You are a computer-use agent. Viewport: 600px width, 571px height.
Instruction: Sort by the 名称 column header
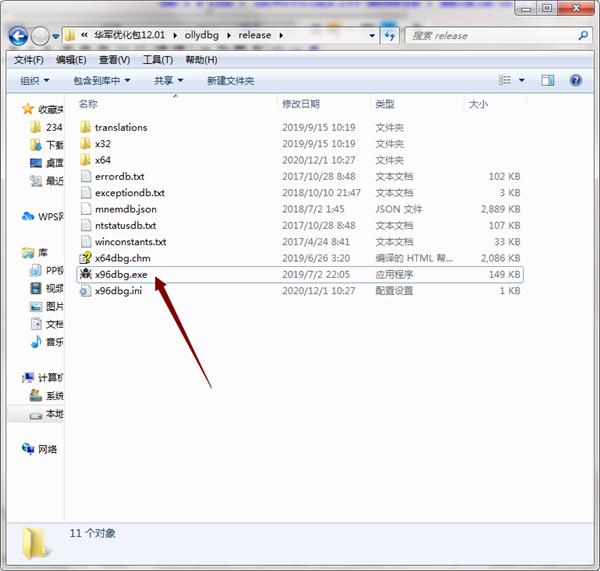tap(88, 104)
